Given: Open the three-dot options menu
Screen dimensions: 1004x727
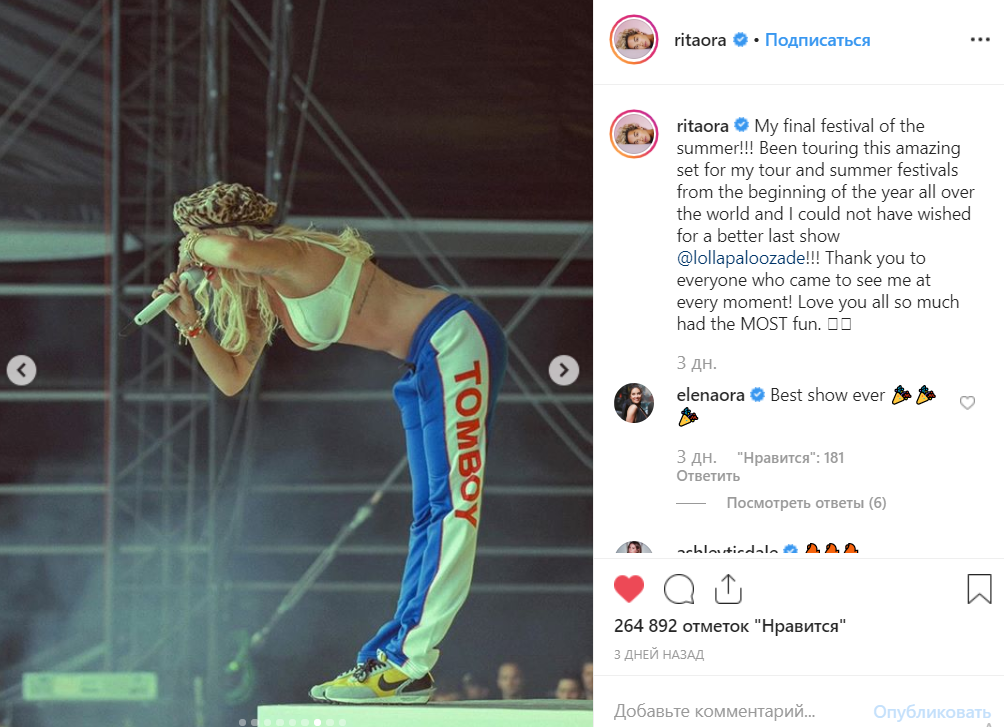Looking at the screenshot, I should pyautogui.click(x=980, y=40).
